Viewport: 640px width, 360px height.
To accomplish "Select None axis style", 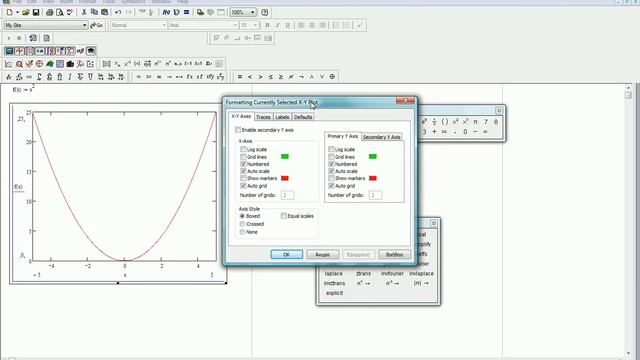I will point(242,232).
